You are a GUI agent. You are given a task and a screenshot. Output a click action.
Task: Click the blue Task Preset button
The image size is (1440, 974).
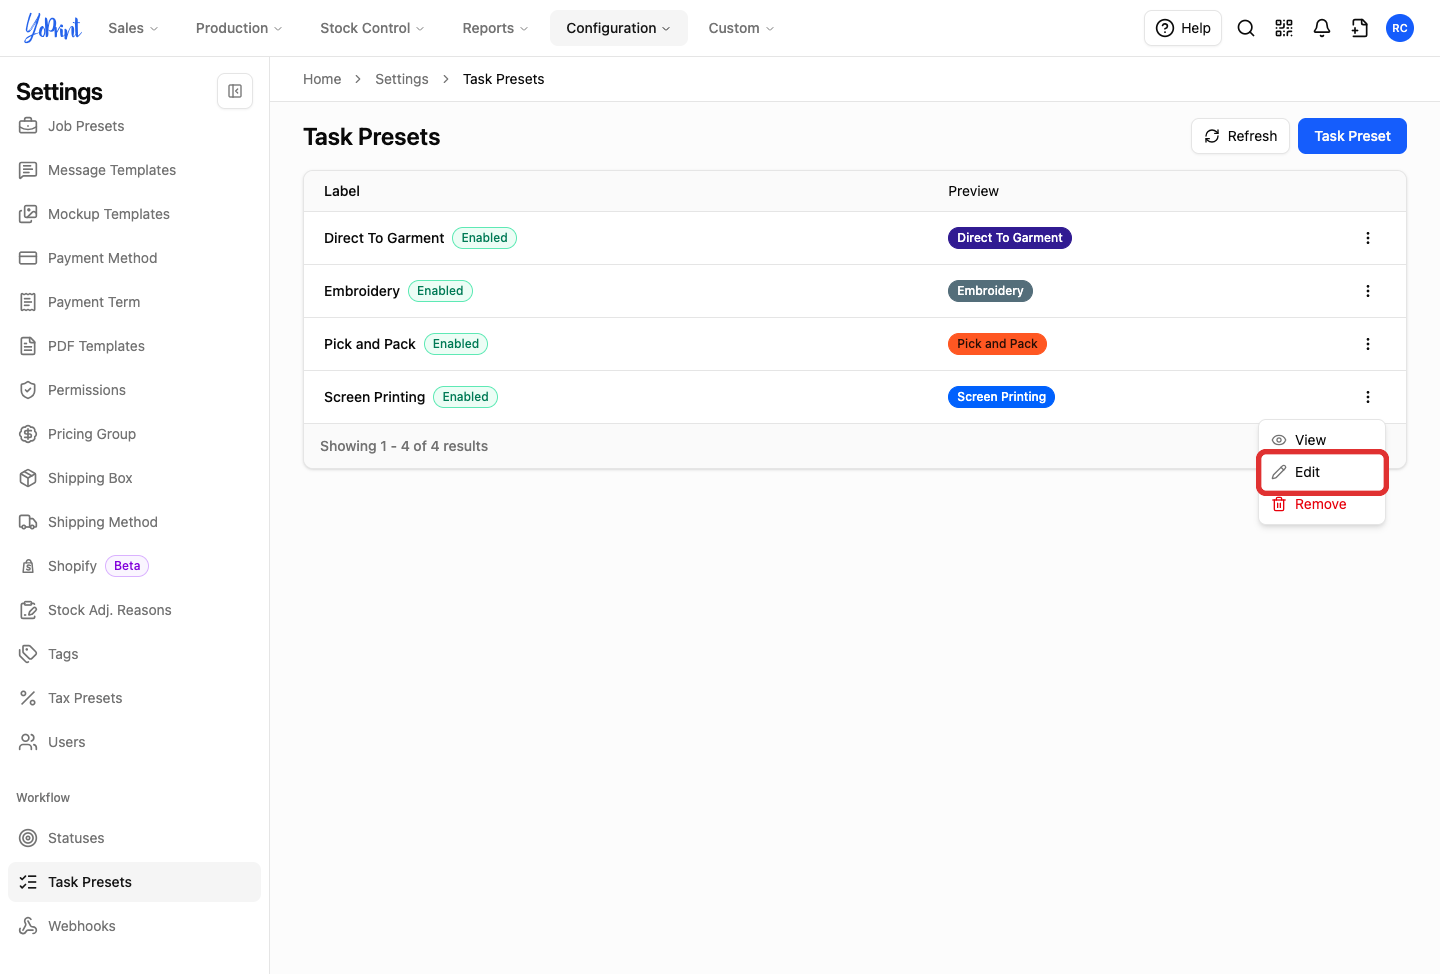coord(1352,136)
